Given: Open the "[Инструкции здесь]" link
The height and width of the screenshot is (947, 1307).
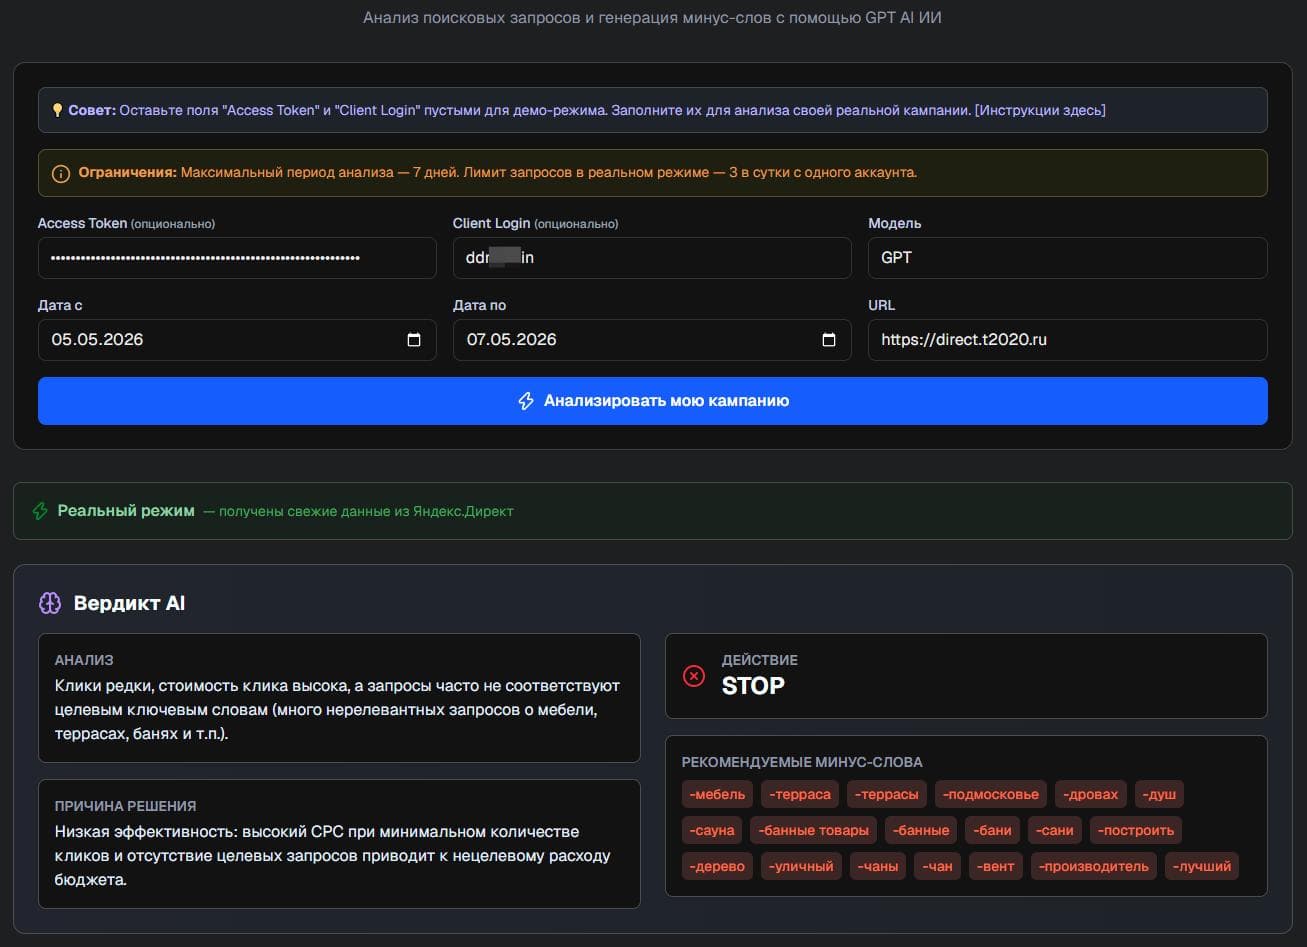Looking at the screenshot, I should click(1040, 110).
